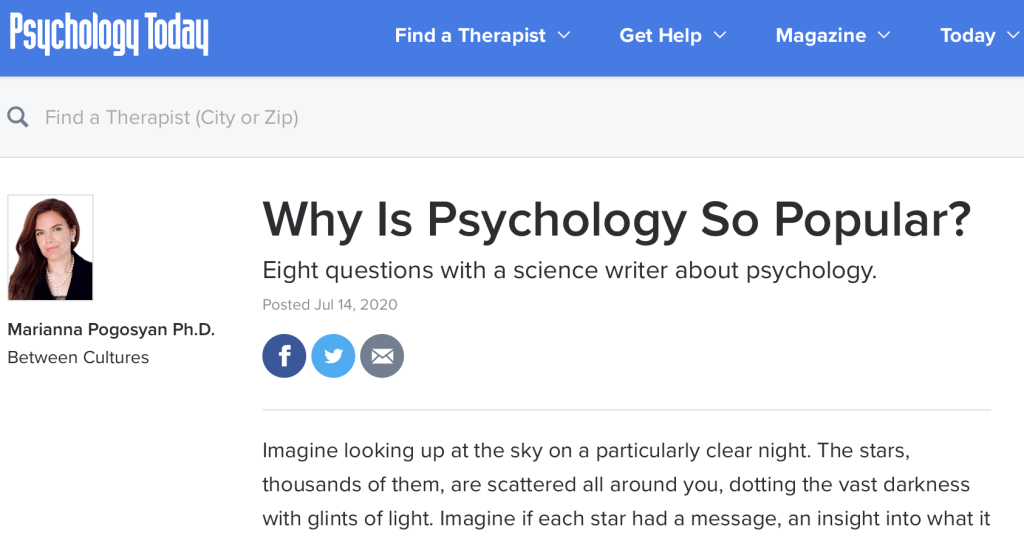
Task: Open the Today menu
Action: 967,36
